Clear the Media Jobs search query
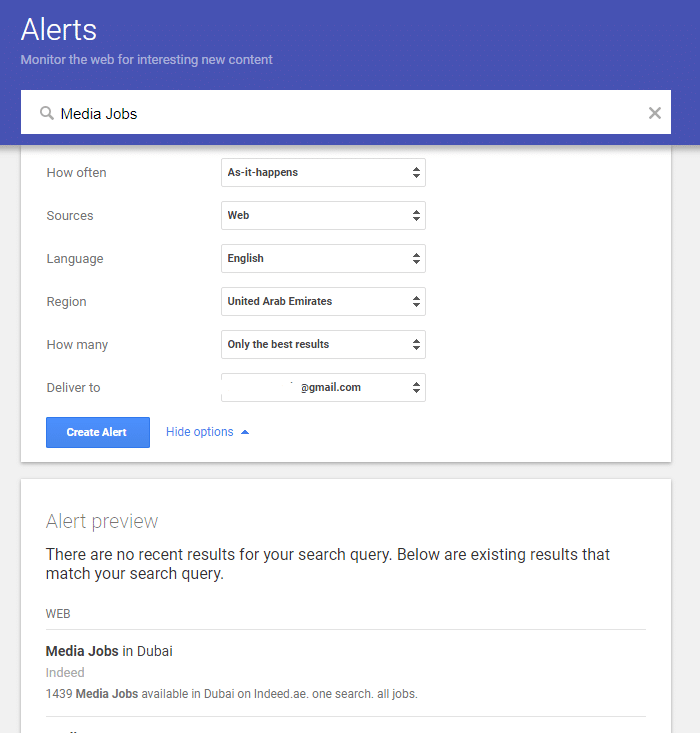Screen dimensions: 700x733 (x=655, y=113)
